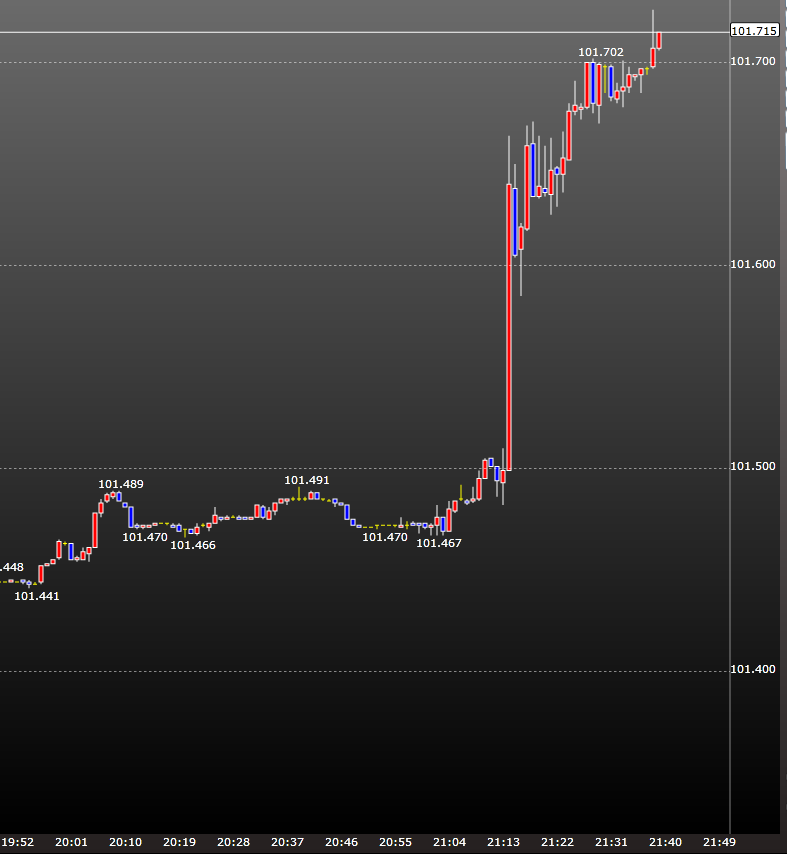Image resolution: width=787 pixels, height=854 pixels.
Task: Click the partial .448 label at the left edge
Action: [x=12, y=568]
